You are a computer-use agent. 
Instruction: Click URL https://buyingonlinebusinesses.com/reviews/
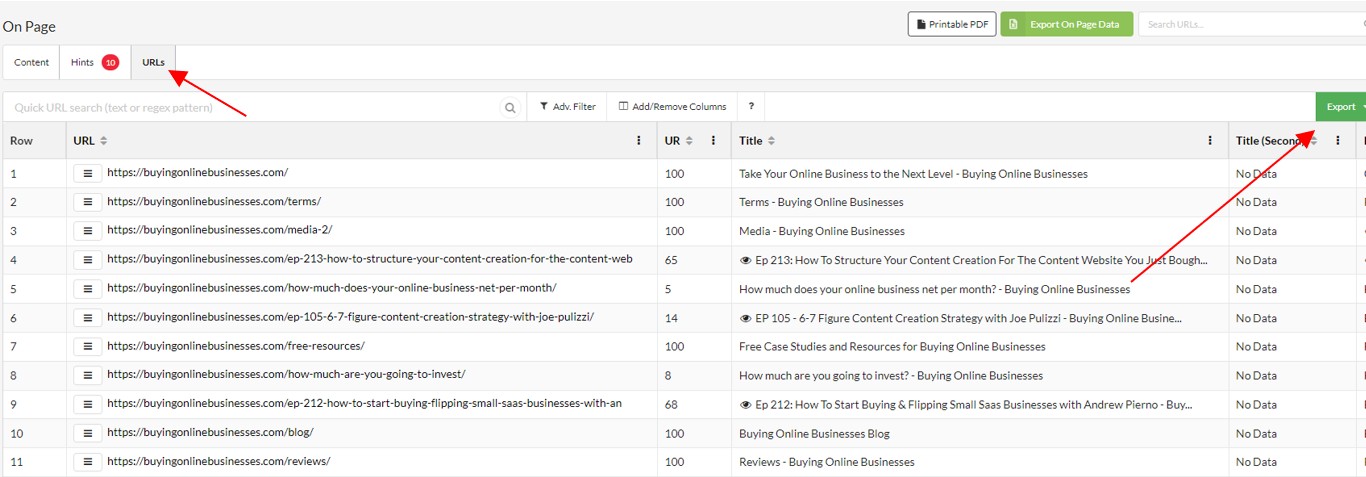click(218, 462)
